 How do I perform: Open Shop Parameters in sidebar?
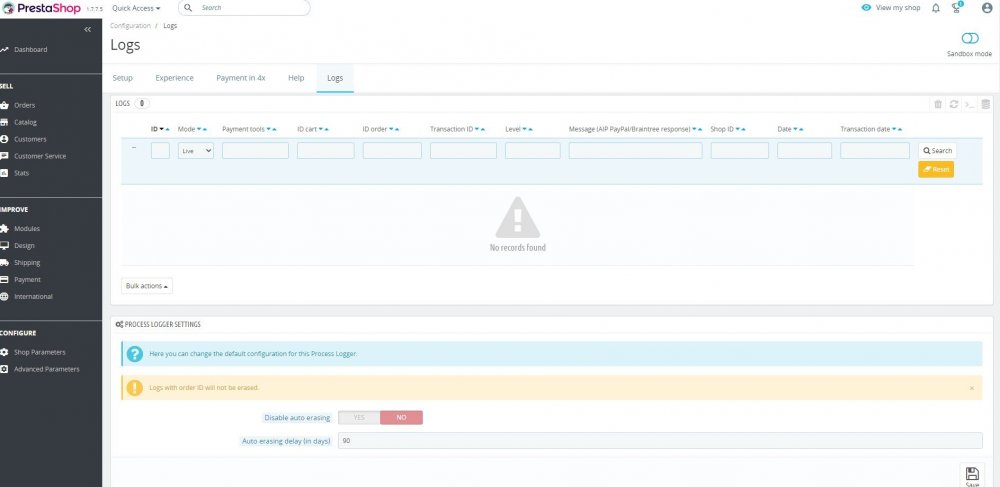point(40,353)
